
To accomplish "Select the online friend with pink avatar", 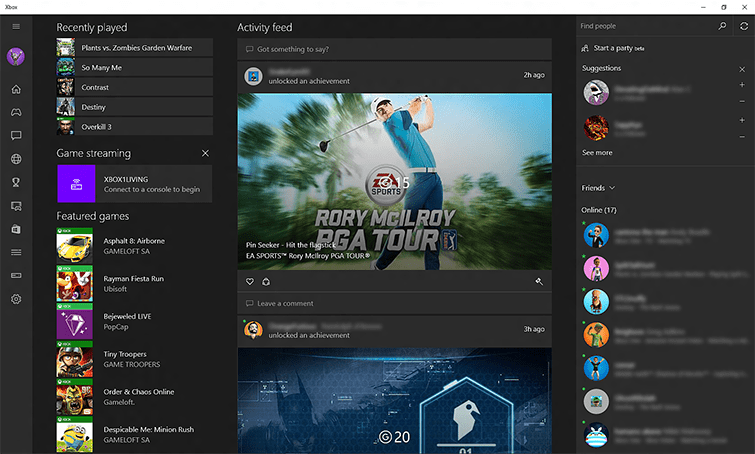I will tap(596, 269).
